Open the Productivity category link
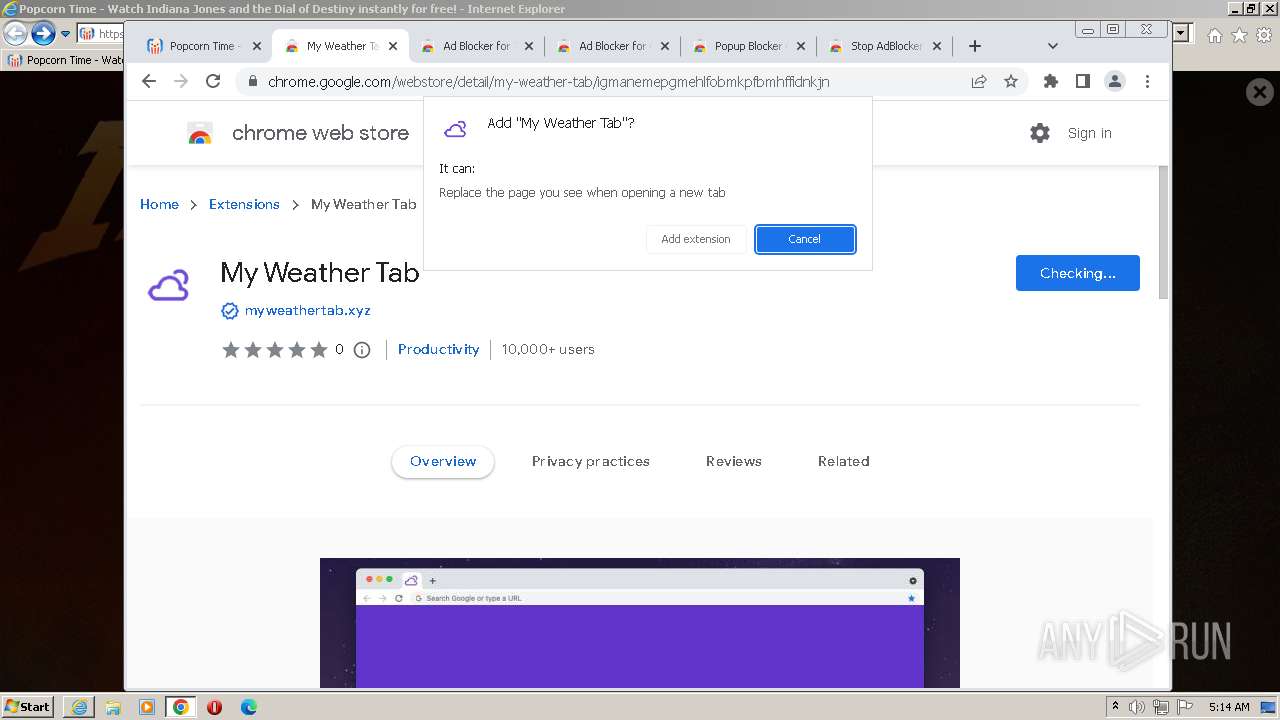The width and height of the screenshot is (1280, 720). pyautogui.click(x=438, y=349)
